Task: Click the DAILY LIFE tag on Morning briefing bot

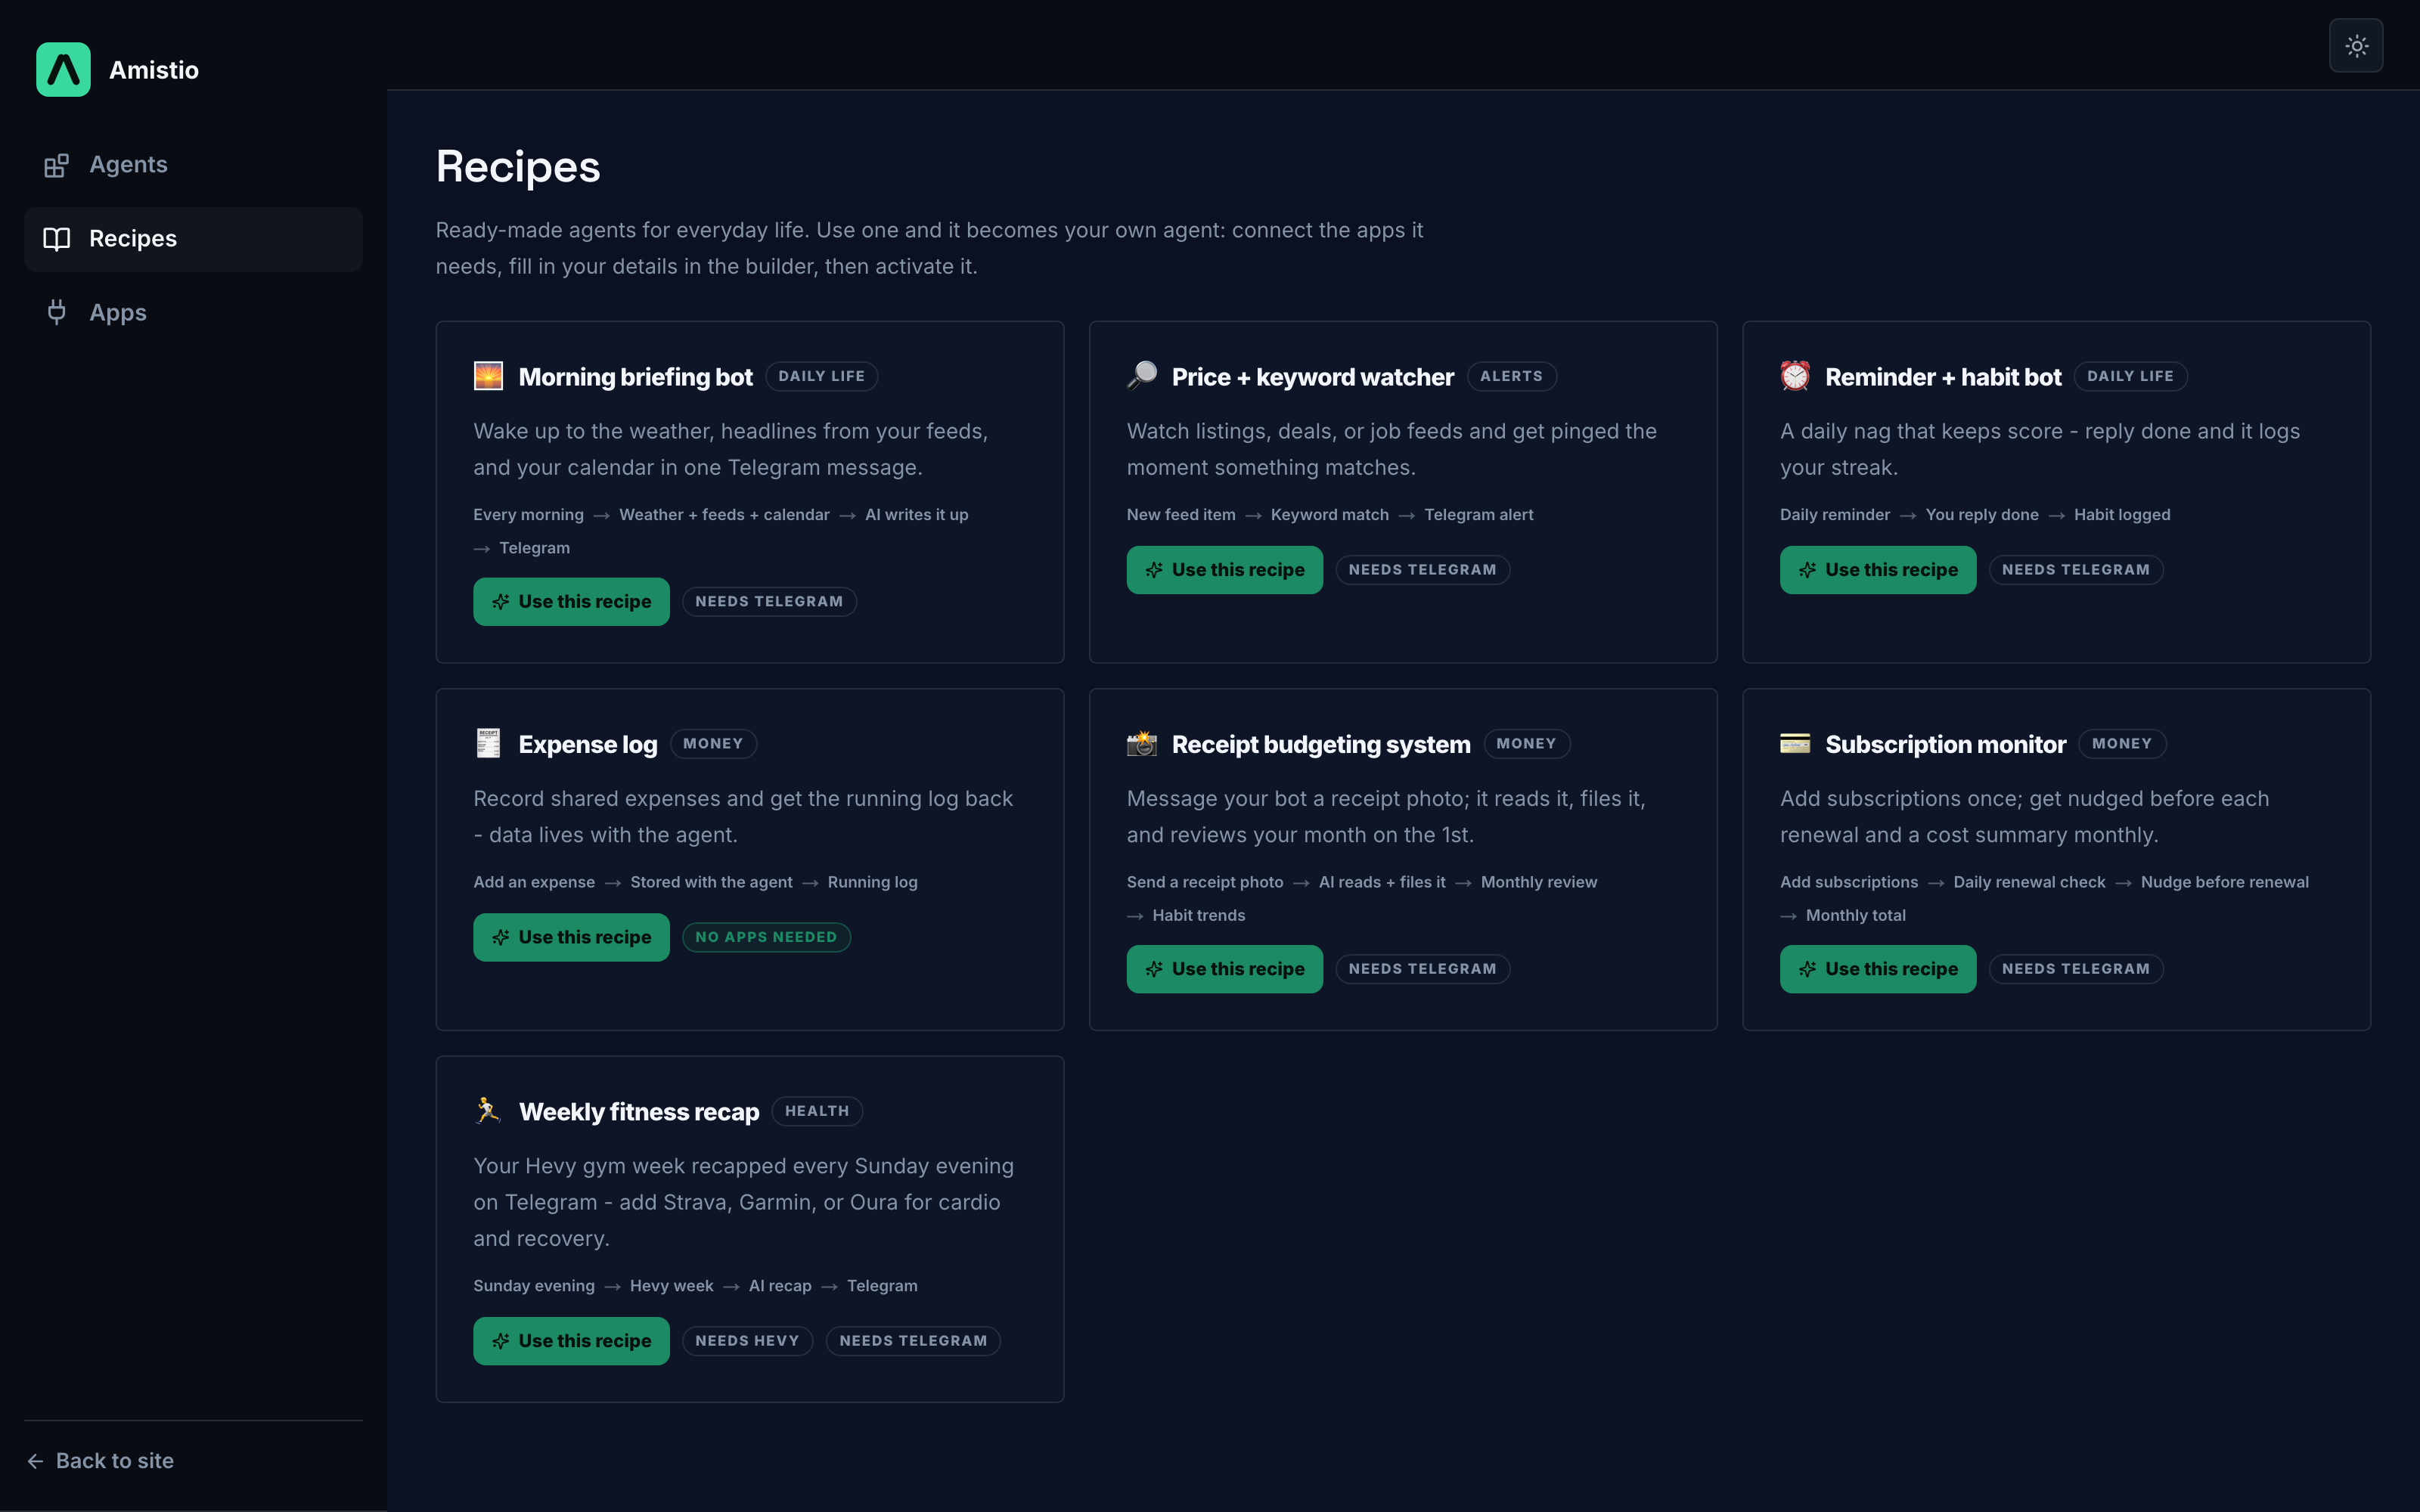Action: [x=821, y=376]
